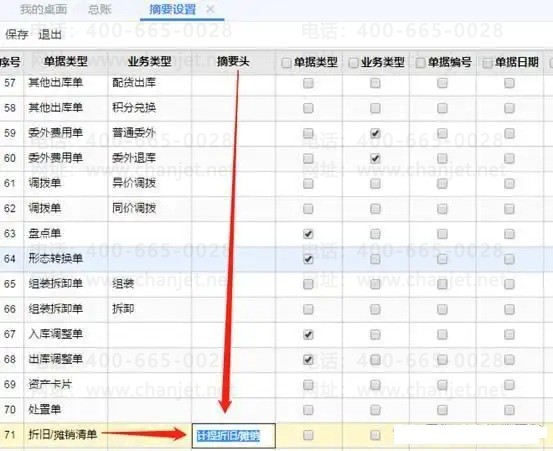Image resolution: width=553 pixels, height=451 pixels.
Task: Check 单据日期 for row 59 普通委外
Action: tap(509, 133)
